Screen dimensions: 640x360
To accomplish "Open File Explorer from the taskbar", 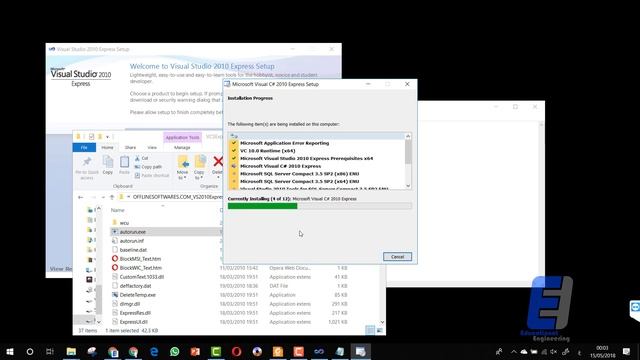I will click(71, 351).
